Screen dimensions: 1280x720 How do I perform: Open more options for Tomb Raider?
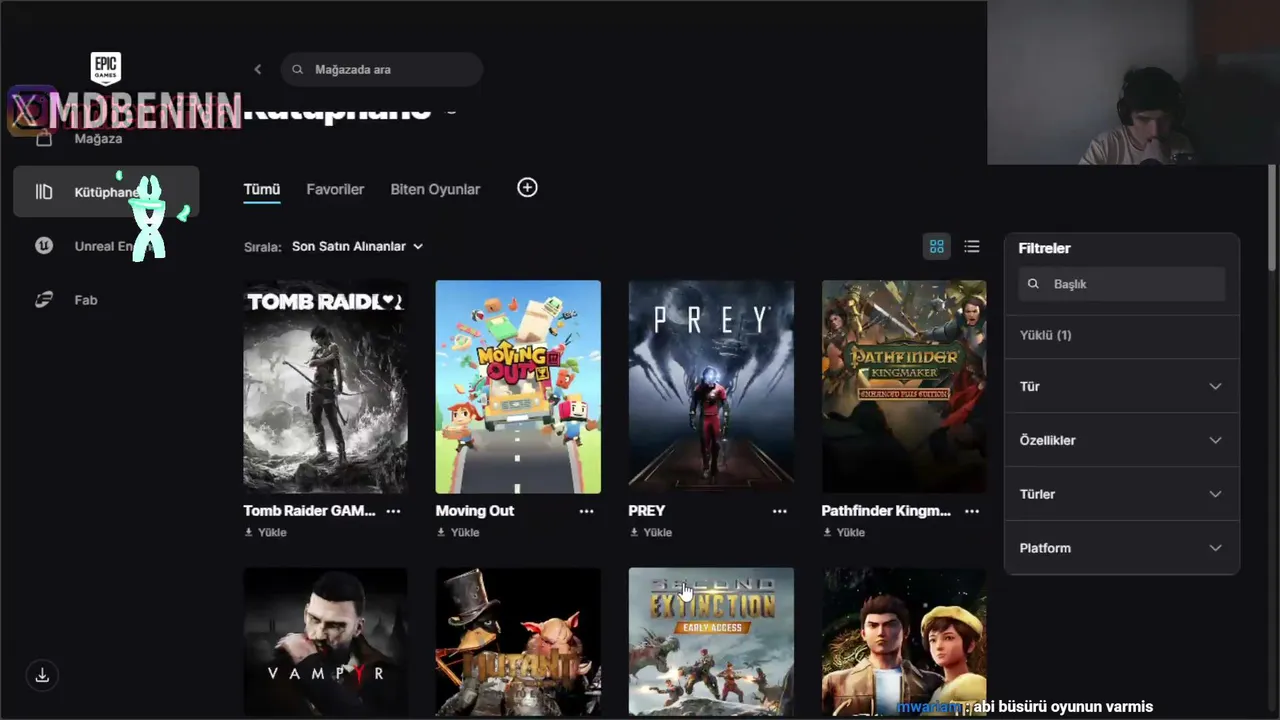(x=394, y=511)
